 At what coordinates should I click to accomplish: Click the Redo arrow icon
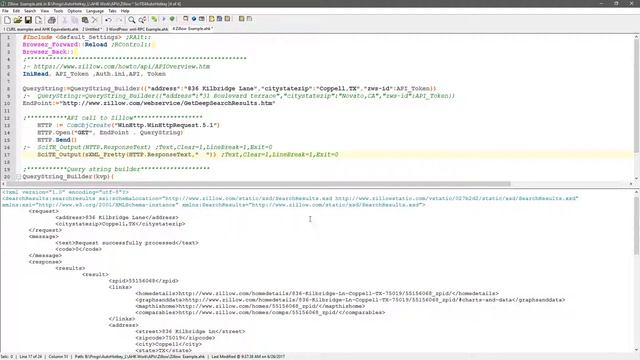click(119, 20)
